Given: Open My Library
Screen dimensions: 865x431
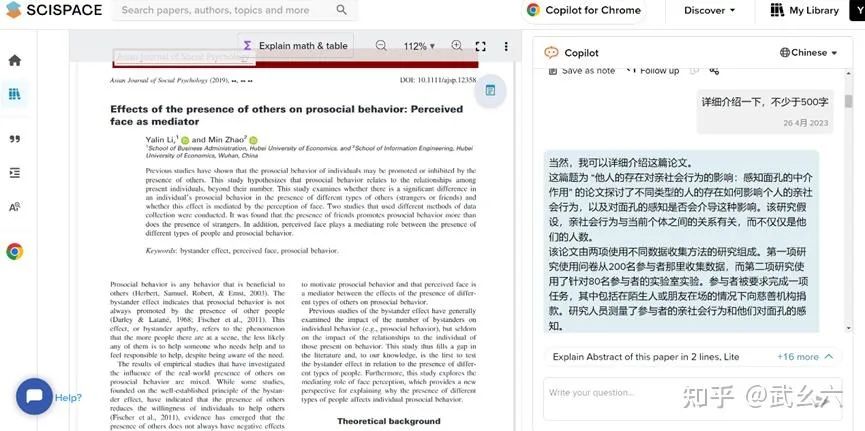Looking at the screenshot, I should coord(804,10).
